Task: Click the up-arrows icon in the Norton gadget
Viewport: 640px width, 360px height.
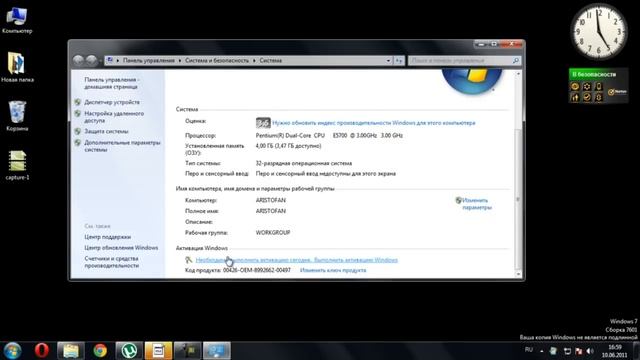Action: coord(575,97)
